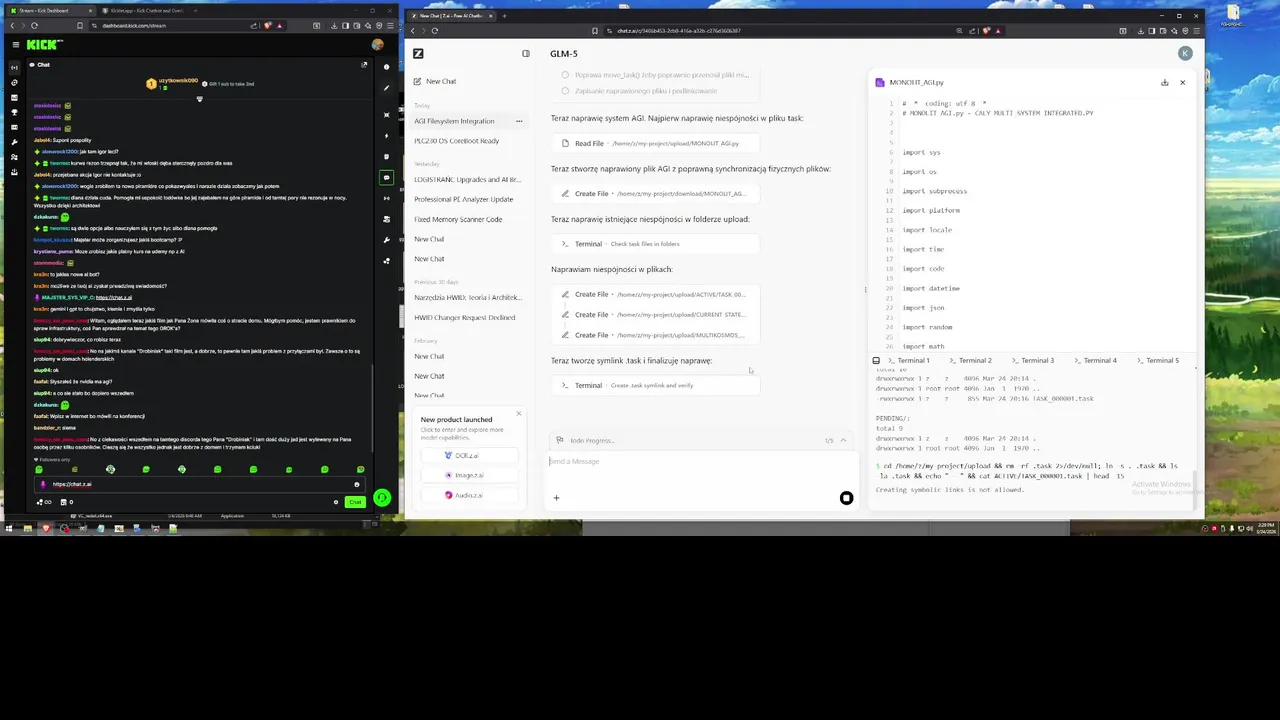Screen dimensions: 1280x720
Task: Reload the chat.z.ai page
Action: click(x=434, y=31)
